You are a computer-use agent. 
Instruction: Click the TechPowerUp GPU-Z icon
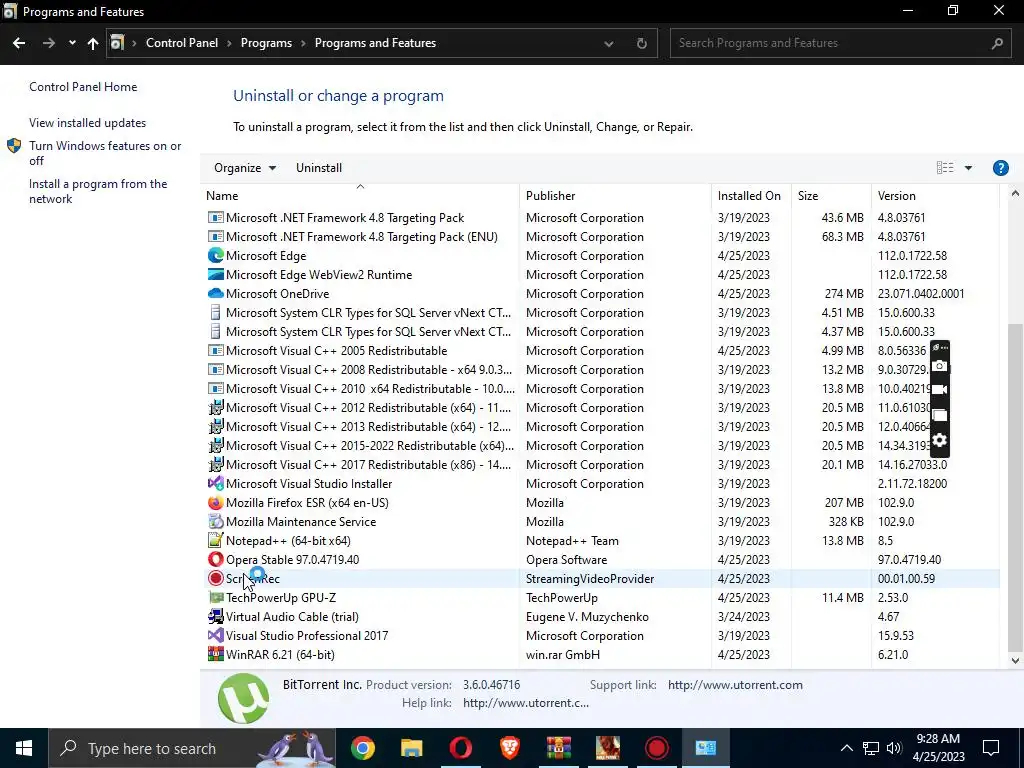pos(216,597)
